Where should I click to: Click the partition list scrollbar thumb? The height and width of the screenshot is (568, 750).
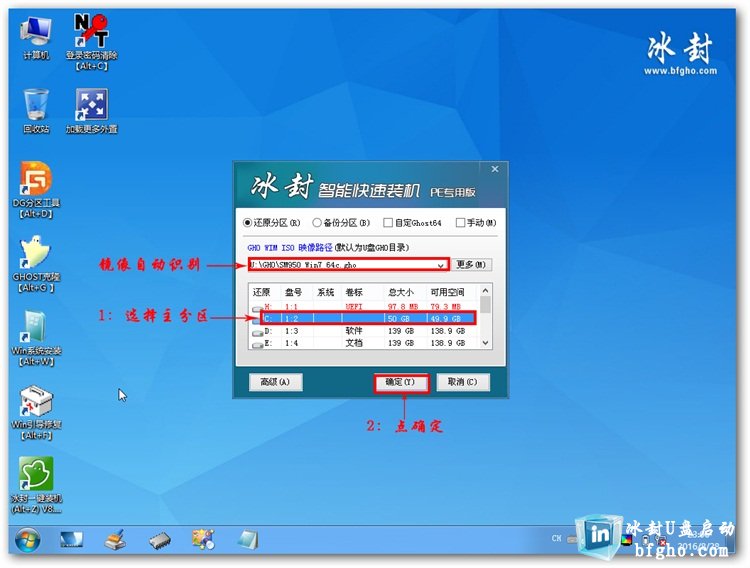(485, 304)
